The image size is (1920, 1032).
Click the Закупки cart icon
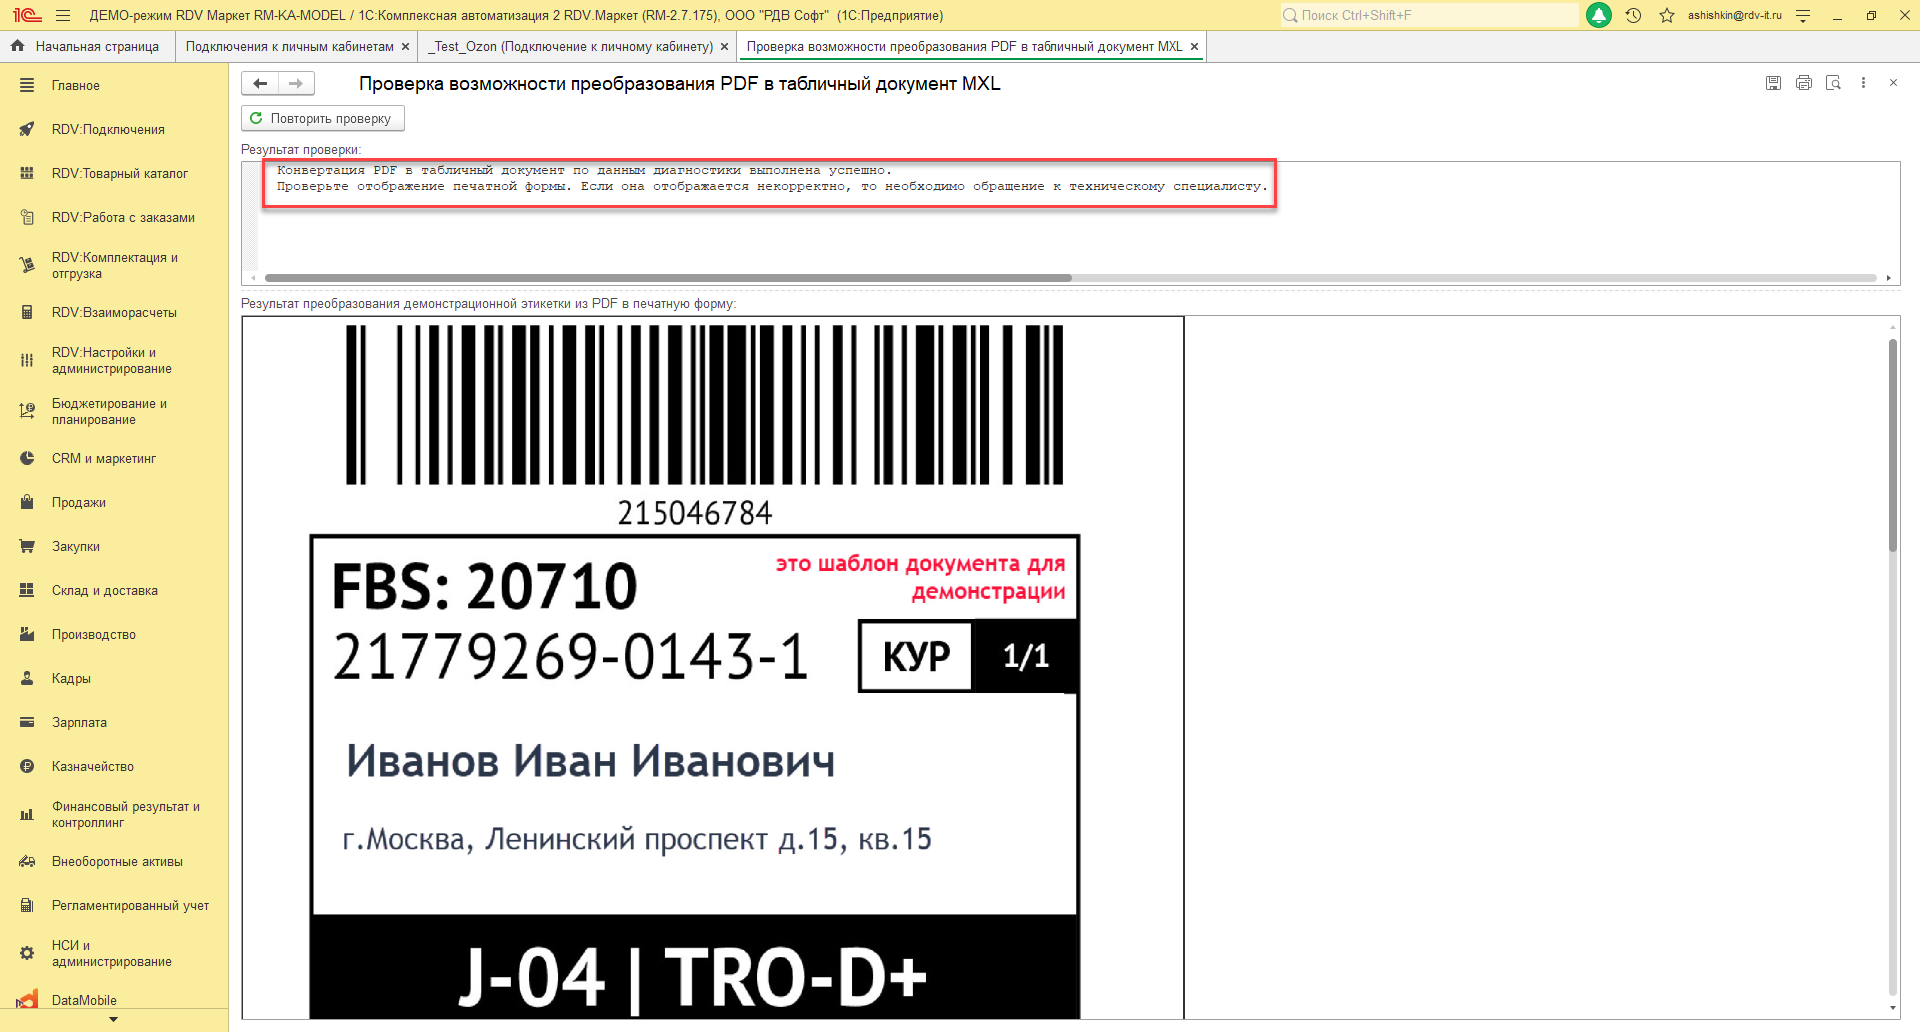[x=27, y=547]
